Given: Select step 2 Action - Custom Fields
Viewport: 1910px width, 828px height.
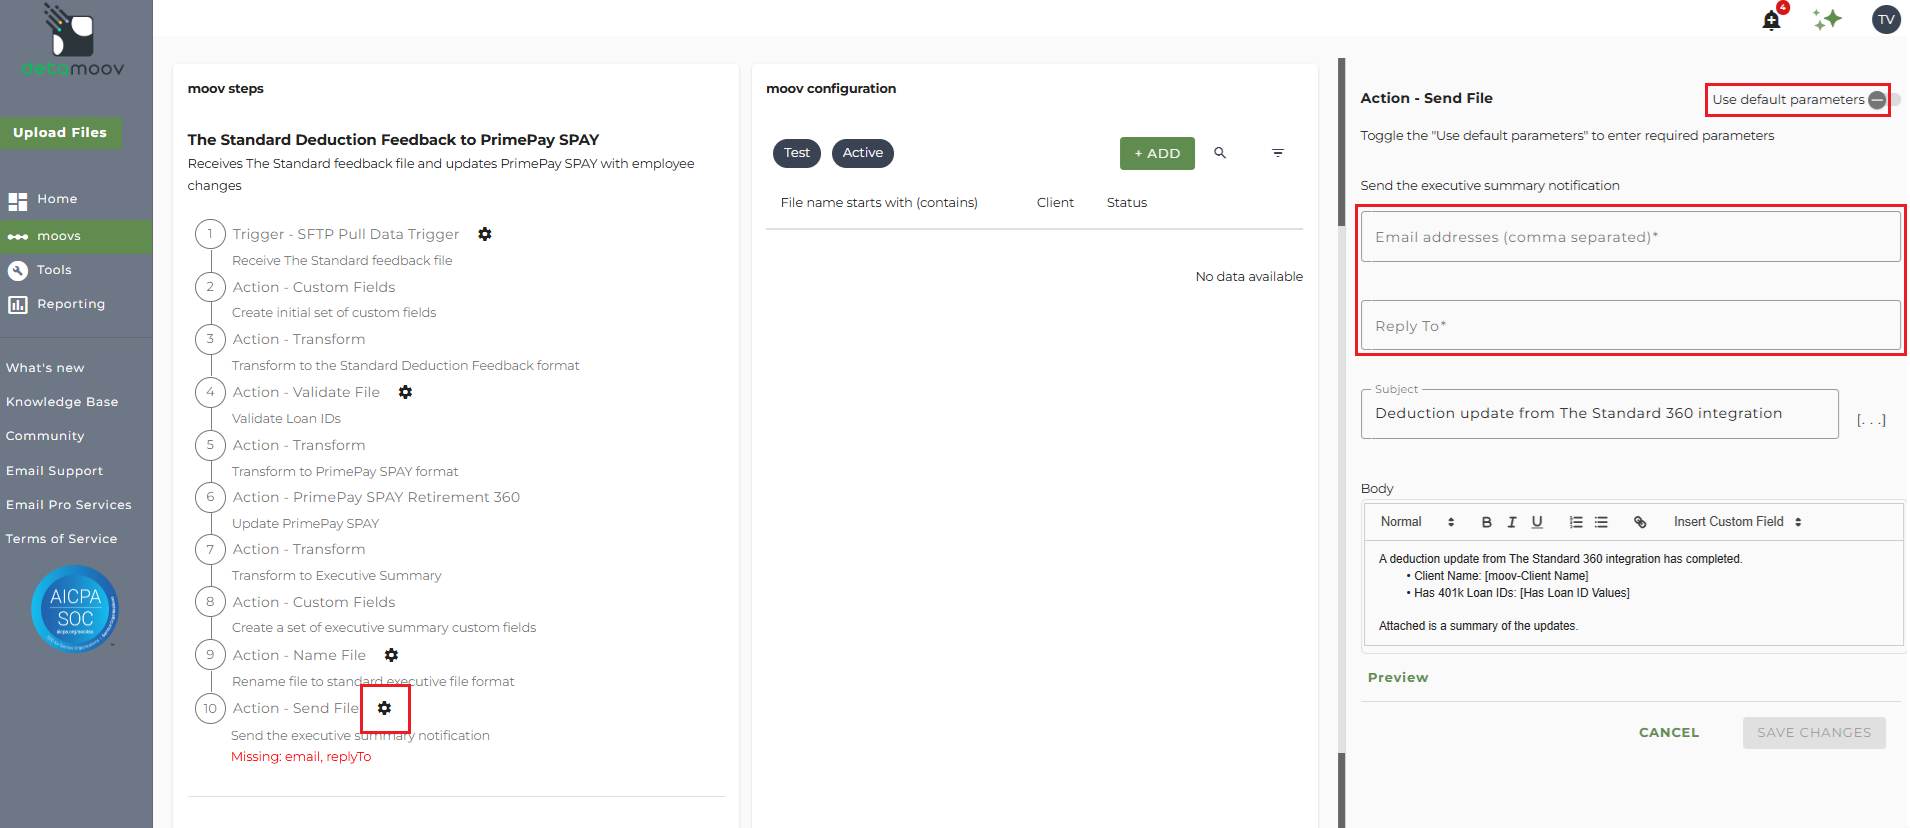Looking at the screenshot, I should pyautogui.click(x=314, y=287).
